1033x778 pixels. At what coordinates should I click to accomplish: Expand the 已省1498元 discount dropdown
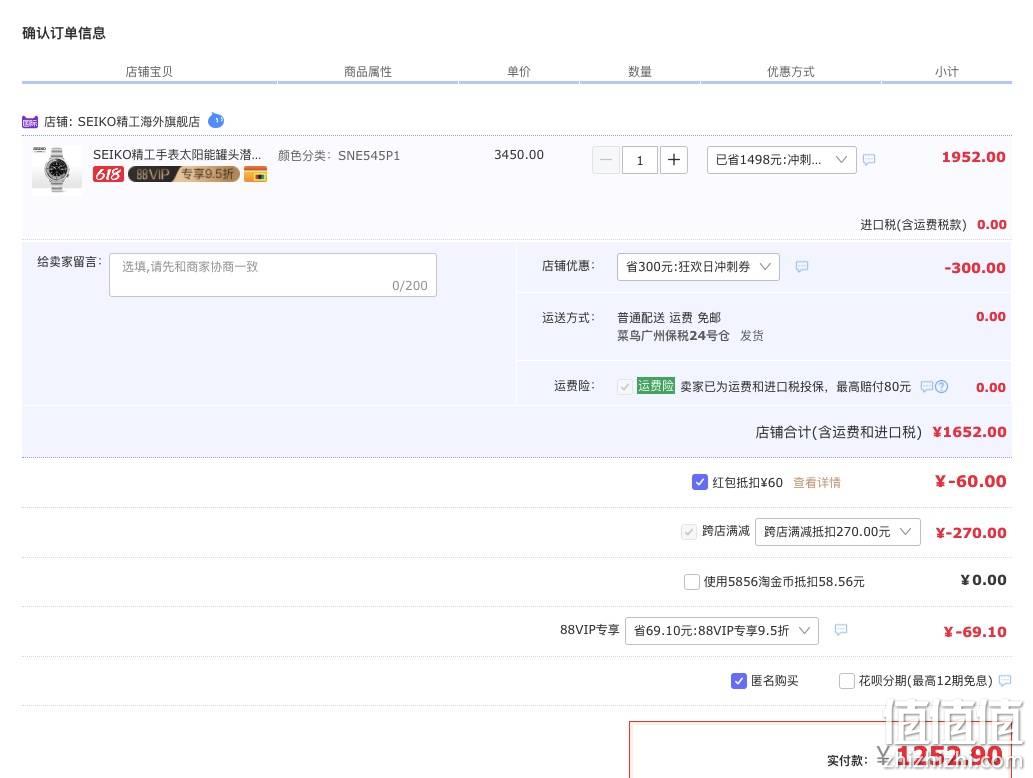[x=781, y=160]
